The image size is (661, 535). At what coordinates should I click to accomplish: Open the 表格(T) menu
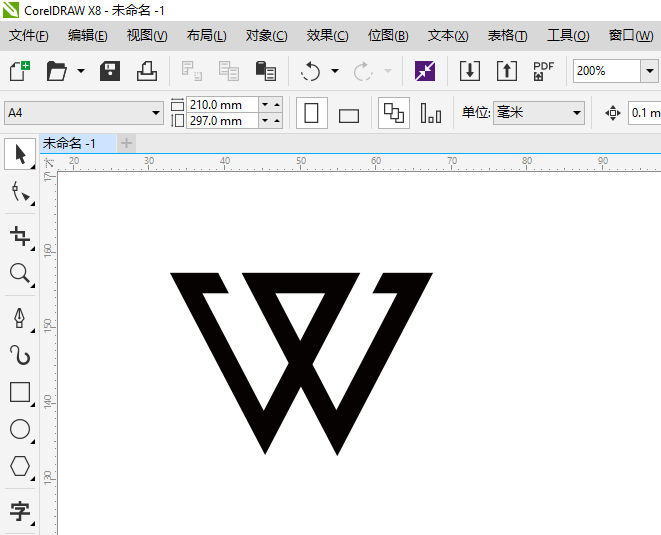(x=508, y=36)
